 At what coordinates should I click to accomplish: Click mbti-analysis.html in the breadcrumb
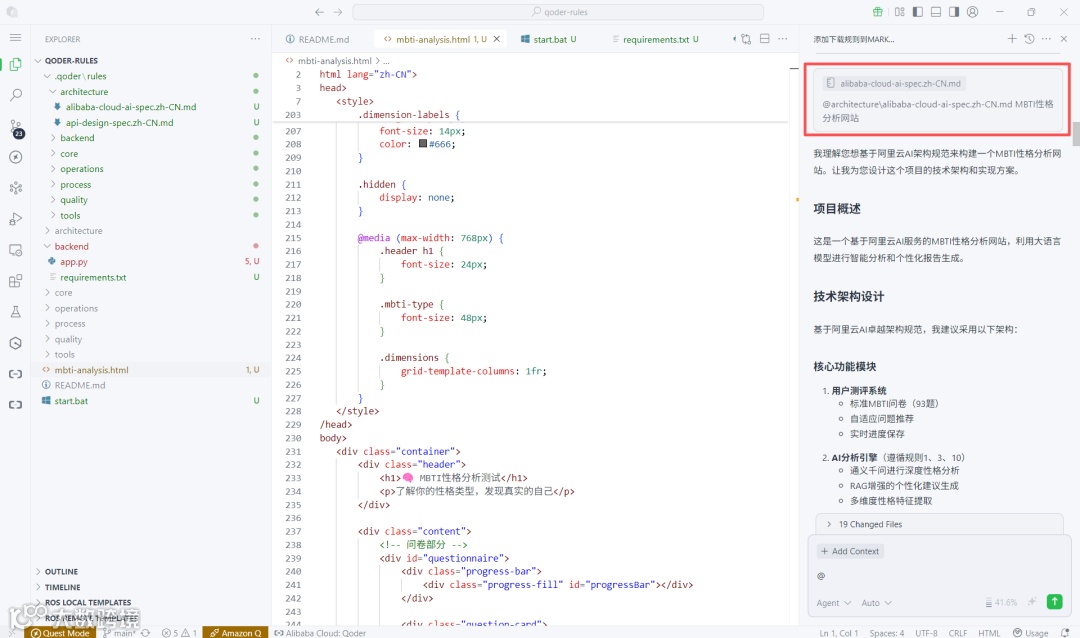(335, 61)
